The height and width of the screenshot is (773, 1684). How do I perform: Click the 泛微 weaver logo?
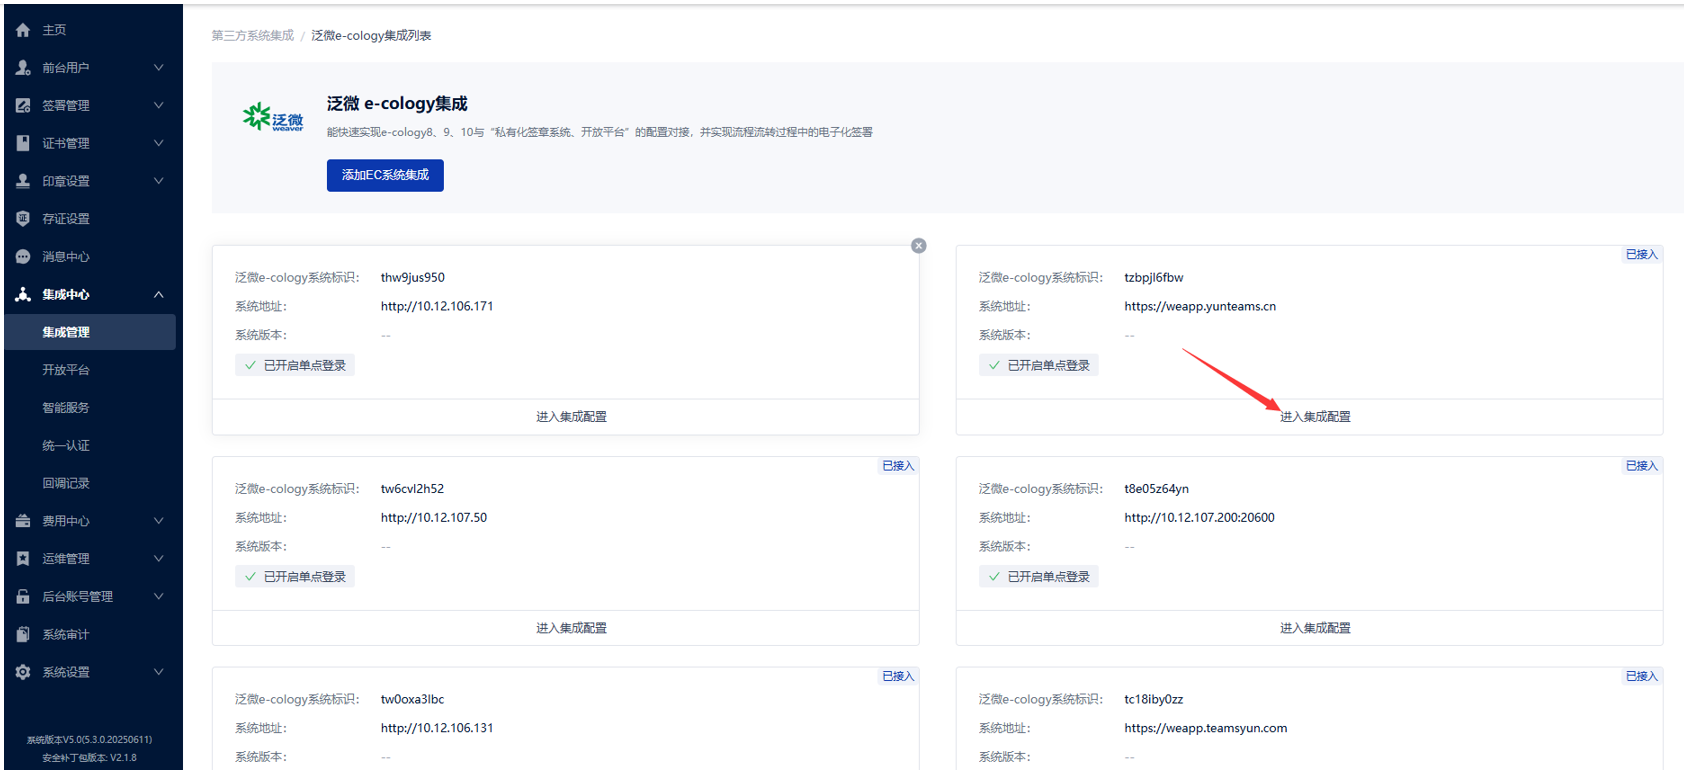(x=273, y=117)
